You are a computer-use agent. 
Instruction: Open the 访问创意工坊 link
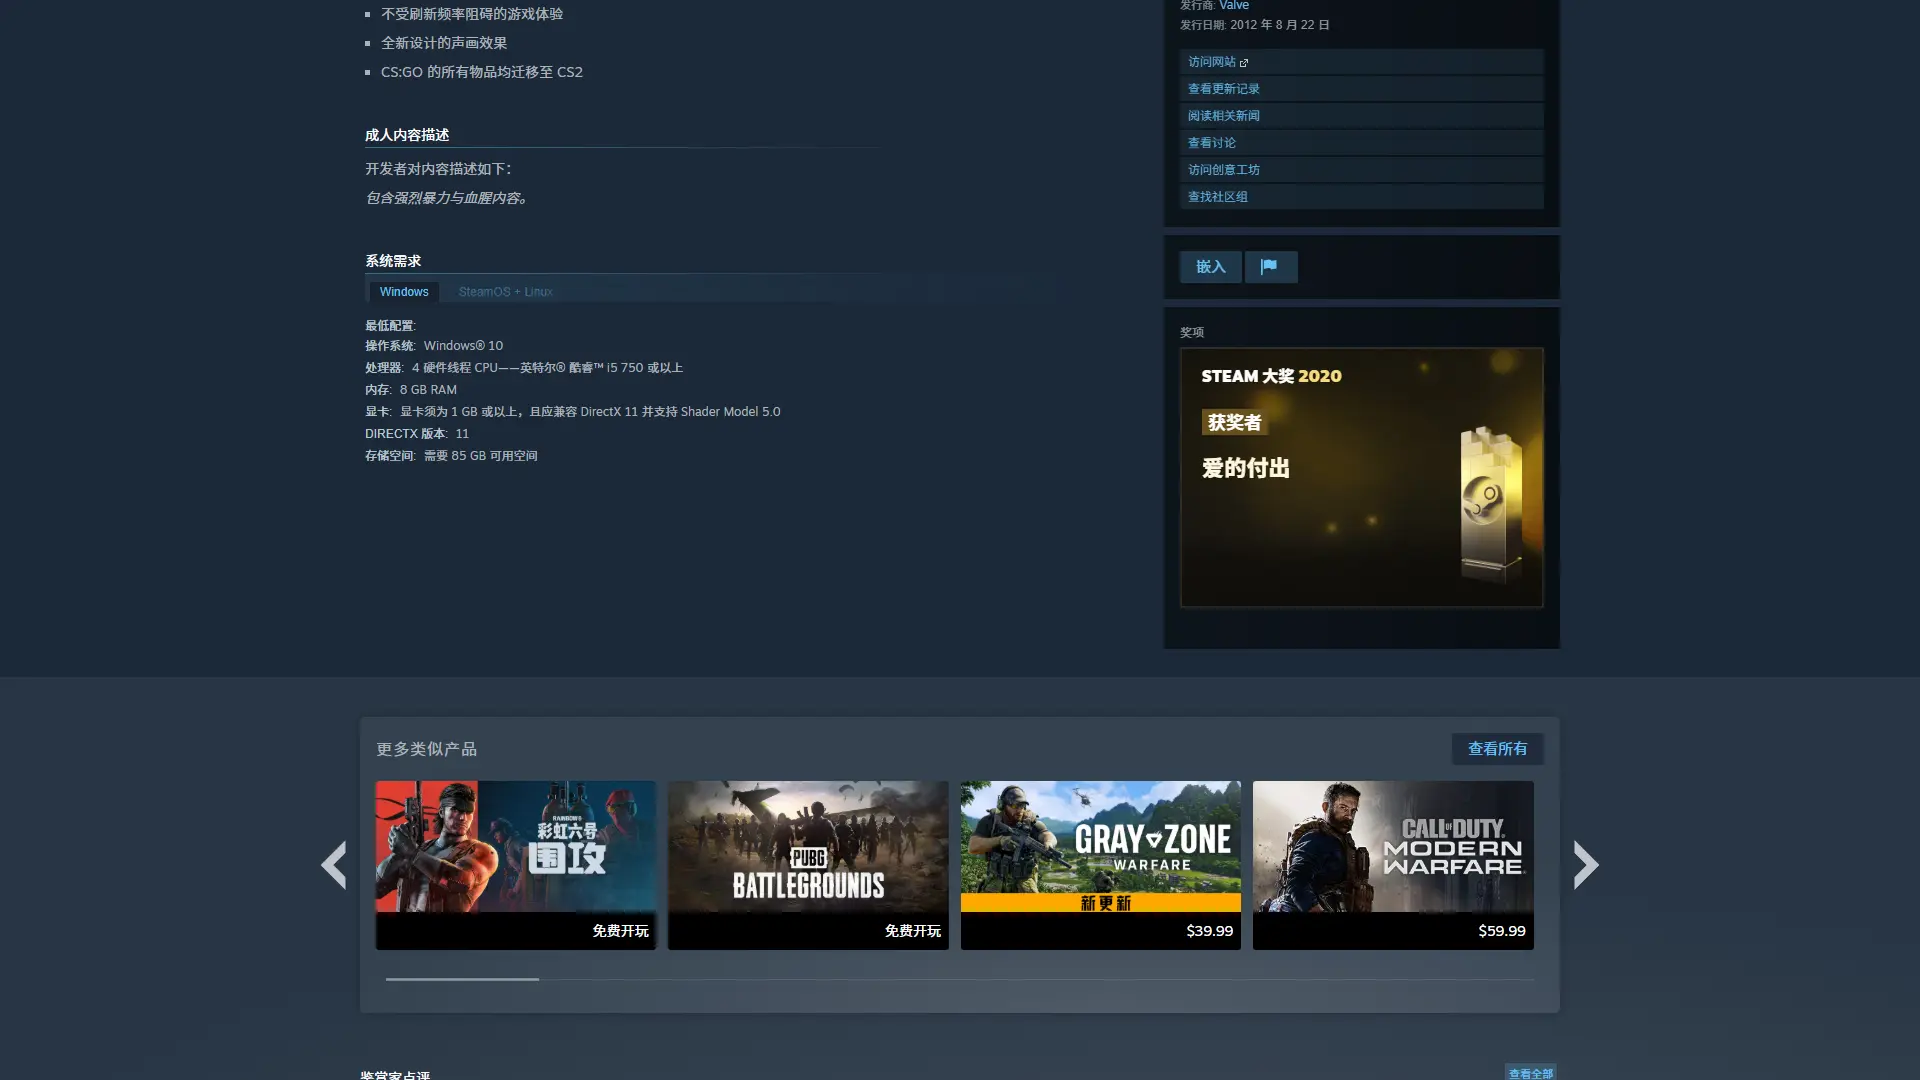click(x=1223, y=170)
